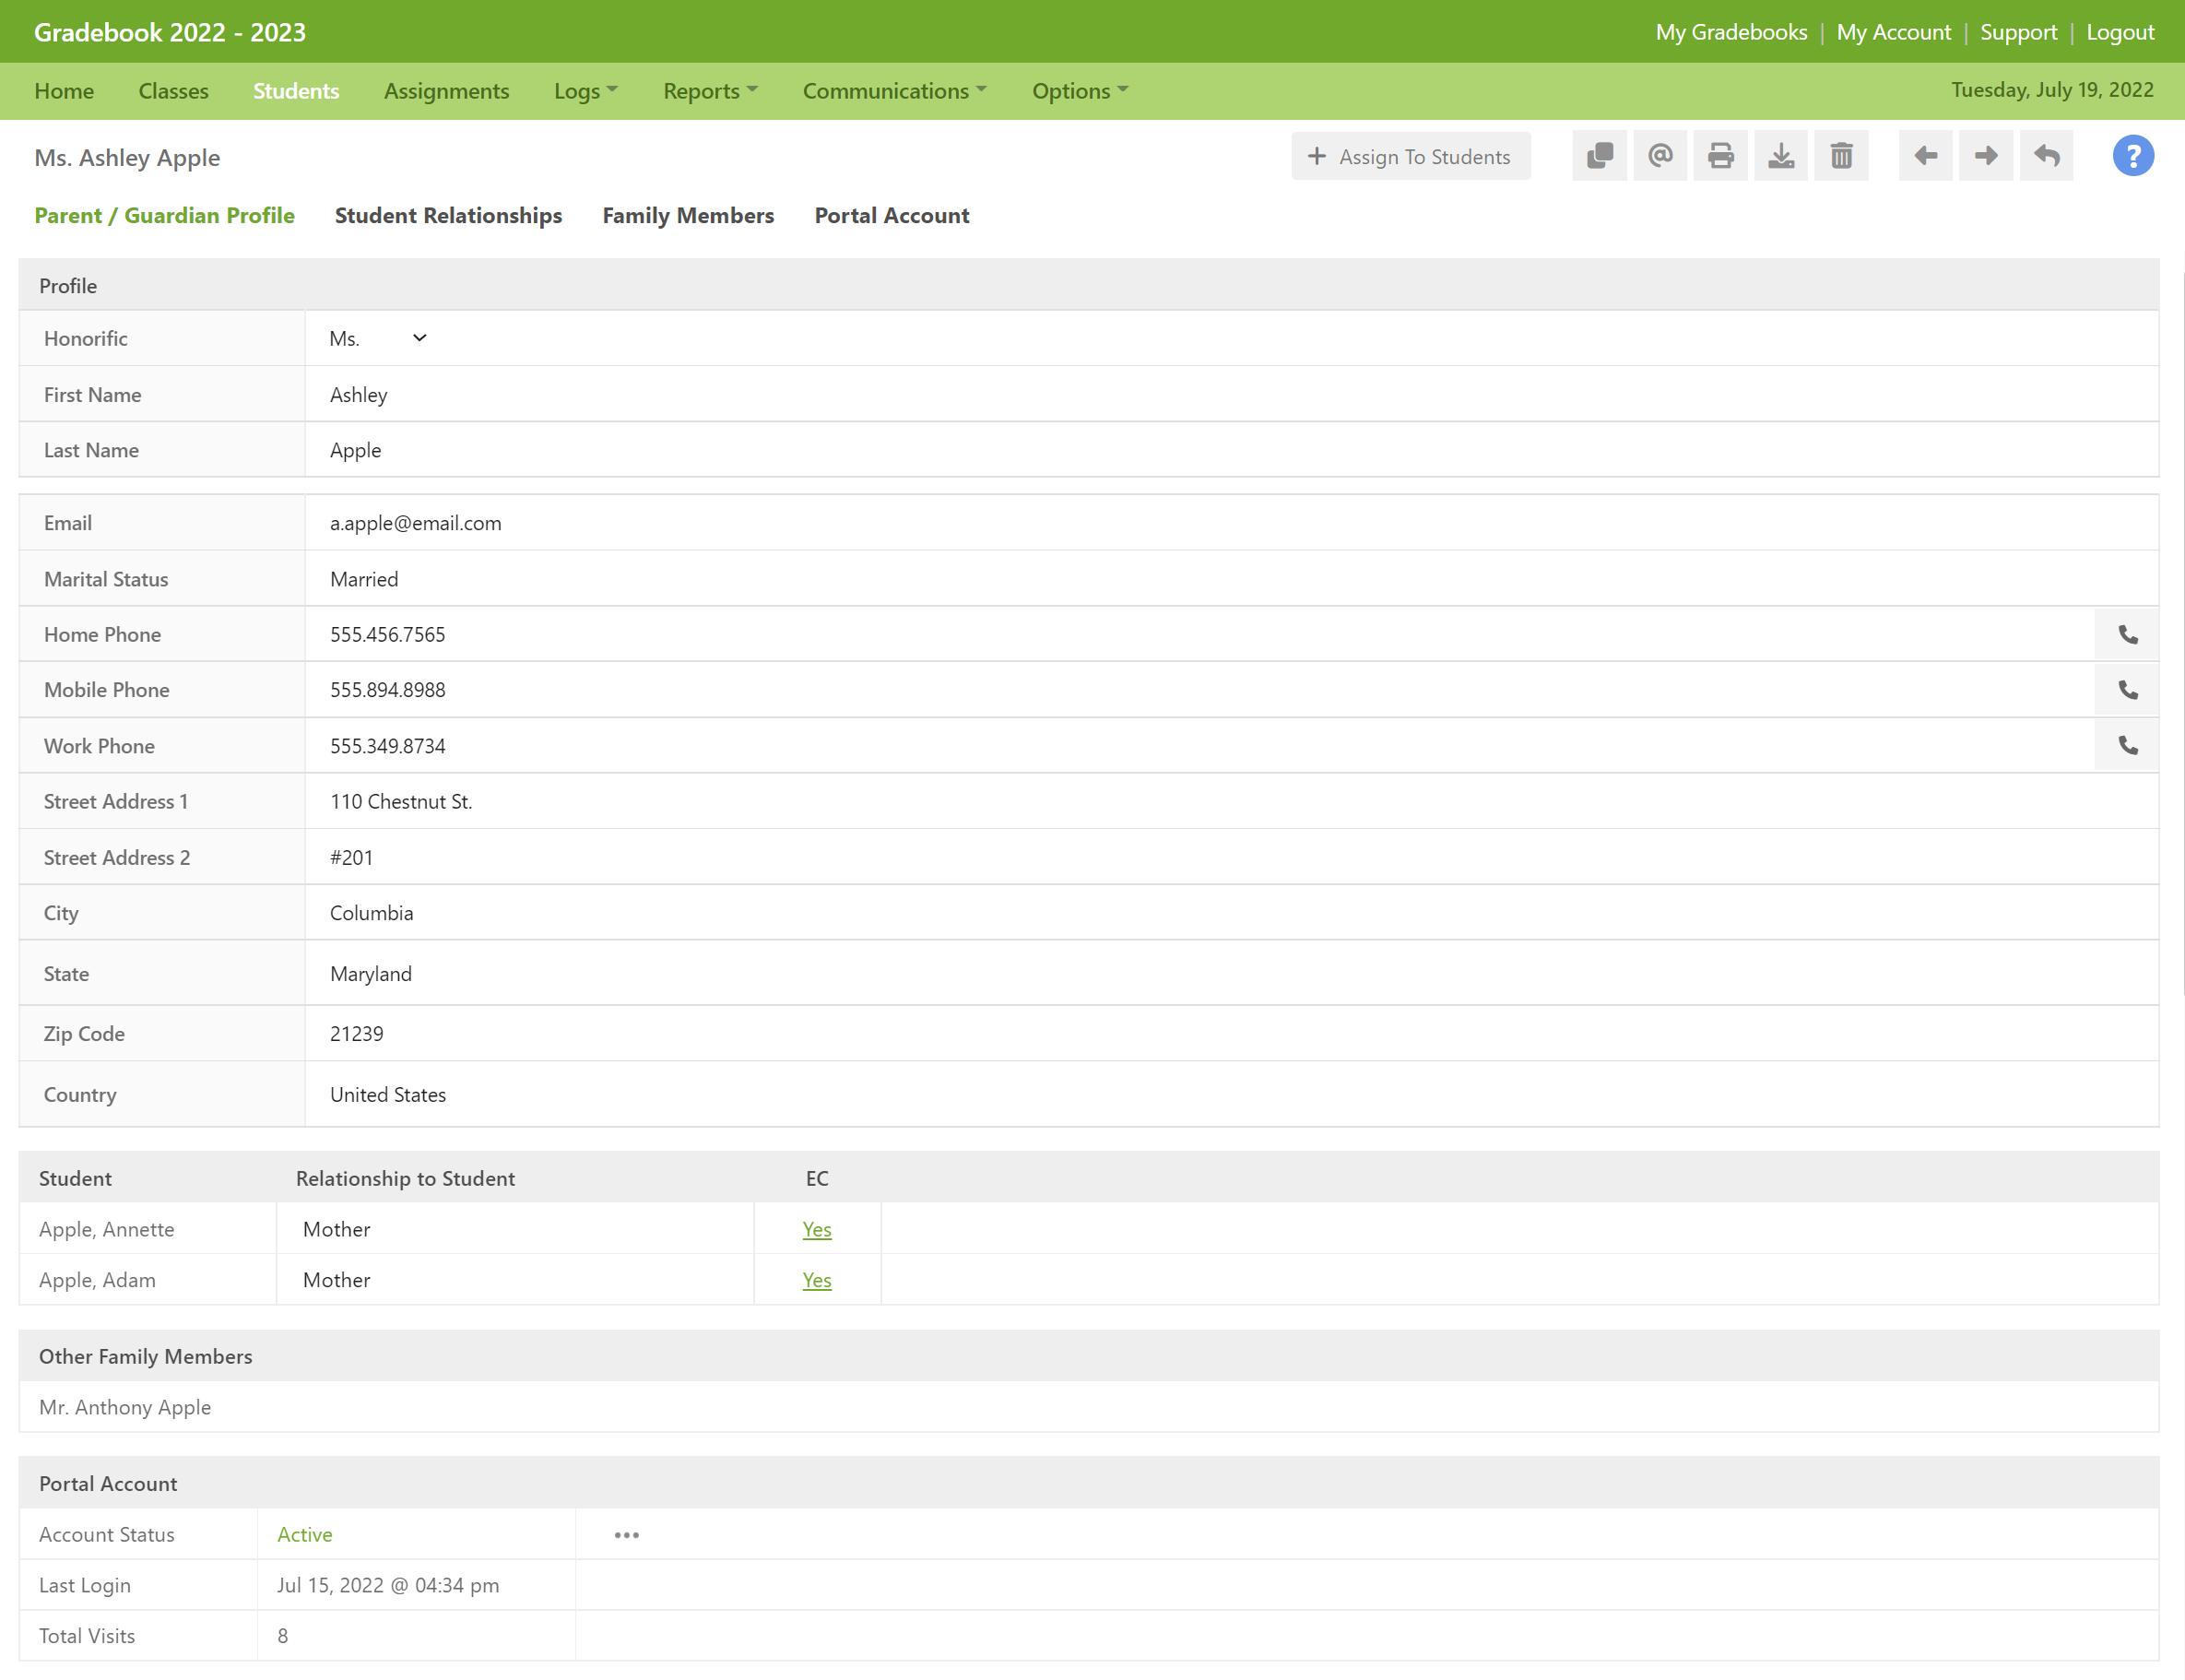Open the Family Members tab
This screenshot has width=2185, height=1680.
coord(688,216)
